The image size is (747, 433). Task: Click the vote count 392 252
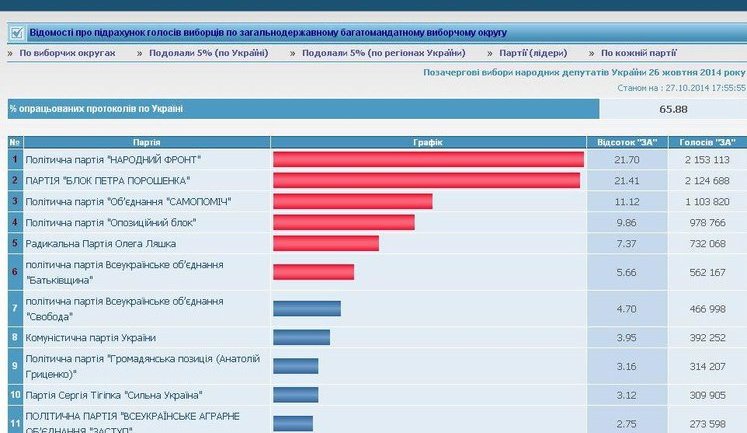click(x=707, y=338)
